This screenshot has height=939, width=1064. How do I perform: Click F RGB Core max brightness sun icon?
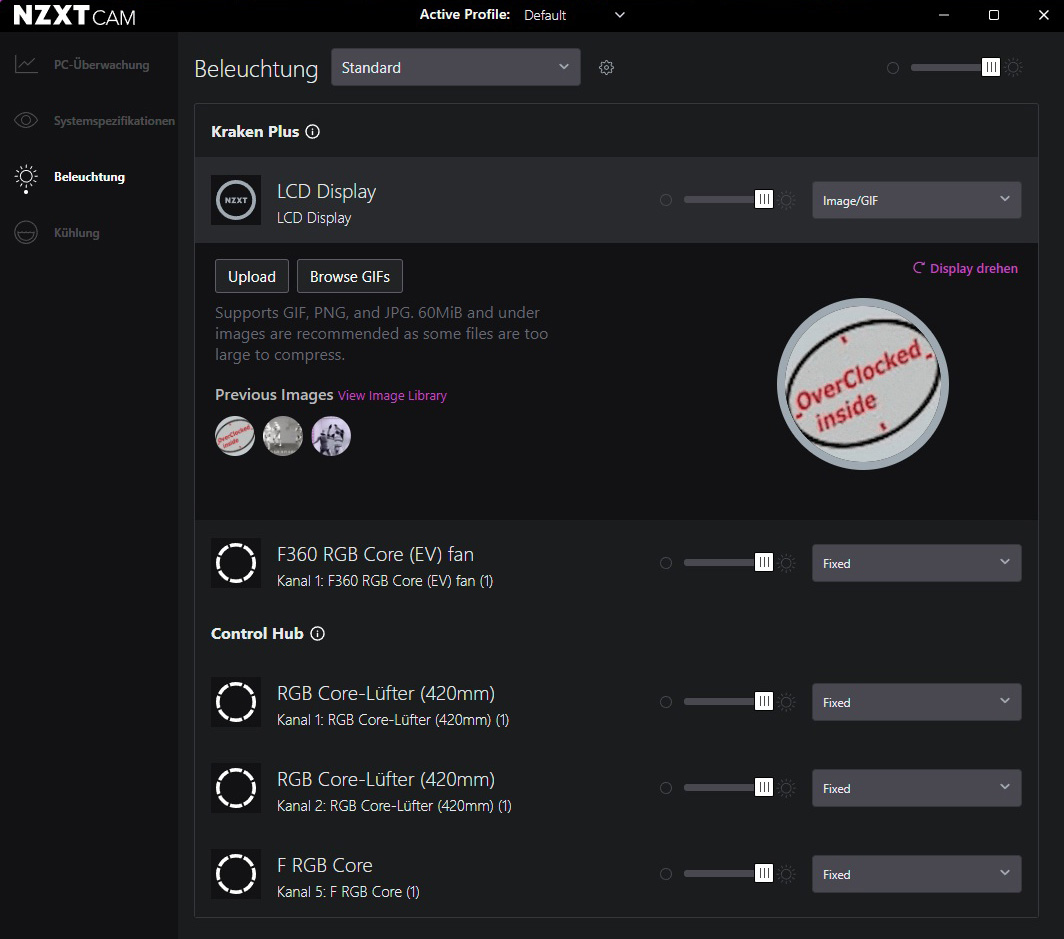[787, 874]
